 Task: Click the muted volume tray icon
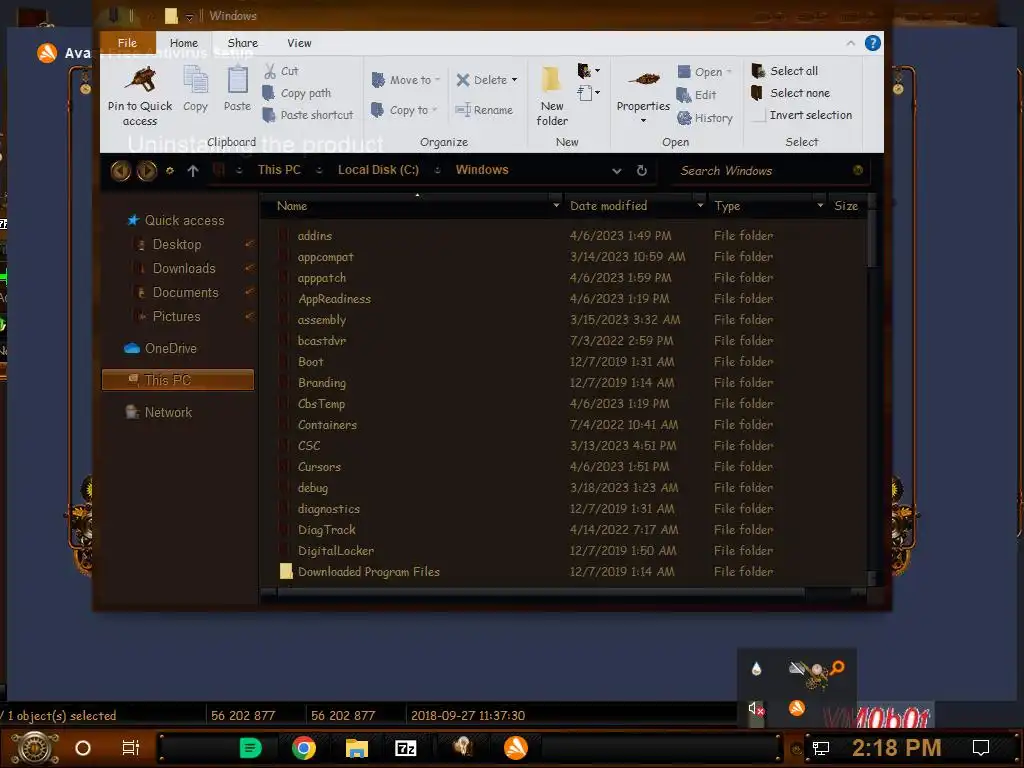[756, 709]
